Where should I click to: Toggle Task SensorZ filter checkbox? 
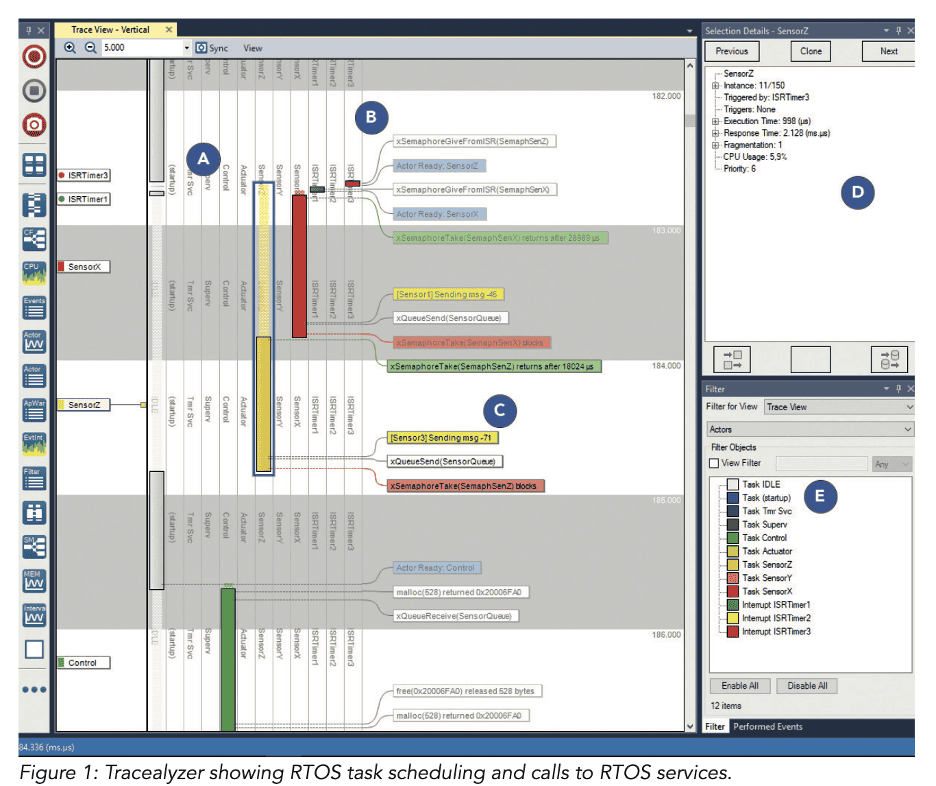click(733, 565)
